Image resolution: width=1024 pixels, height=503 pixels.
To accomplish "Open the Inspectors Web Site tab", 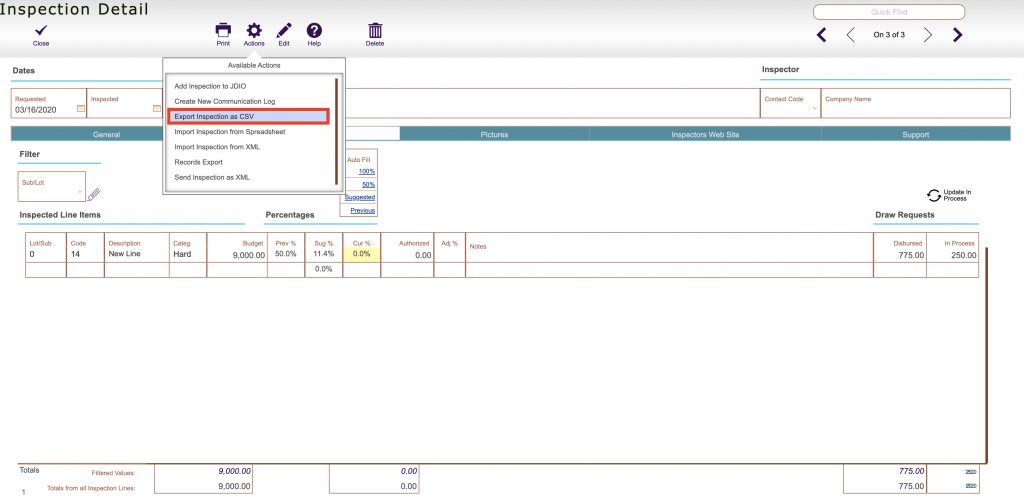I will 705,135.
